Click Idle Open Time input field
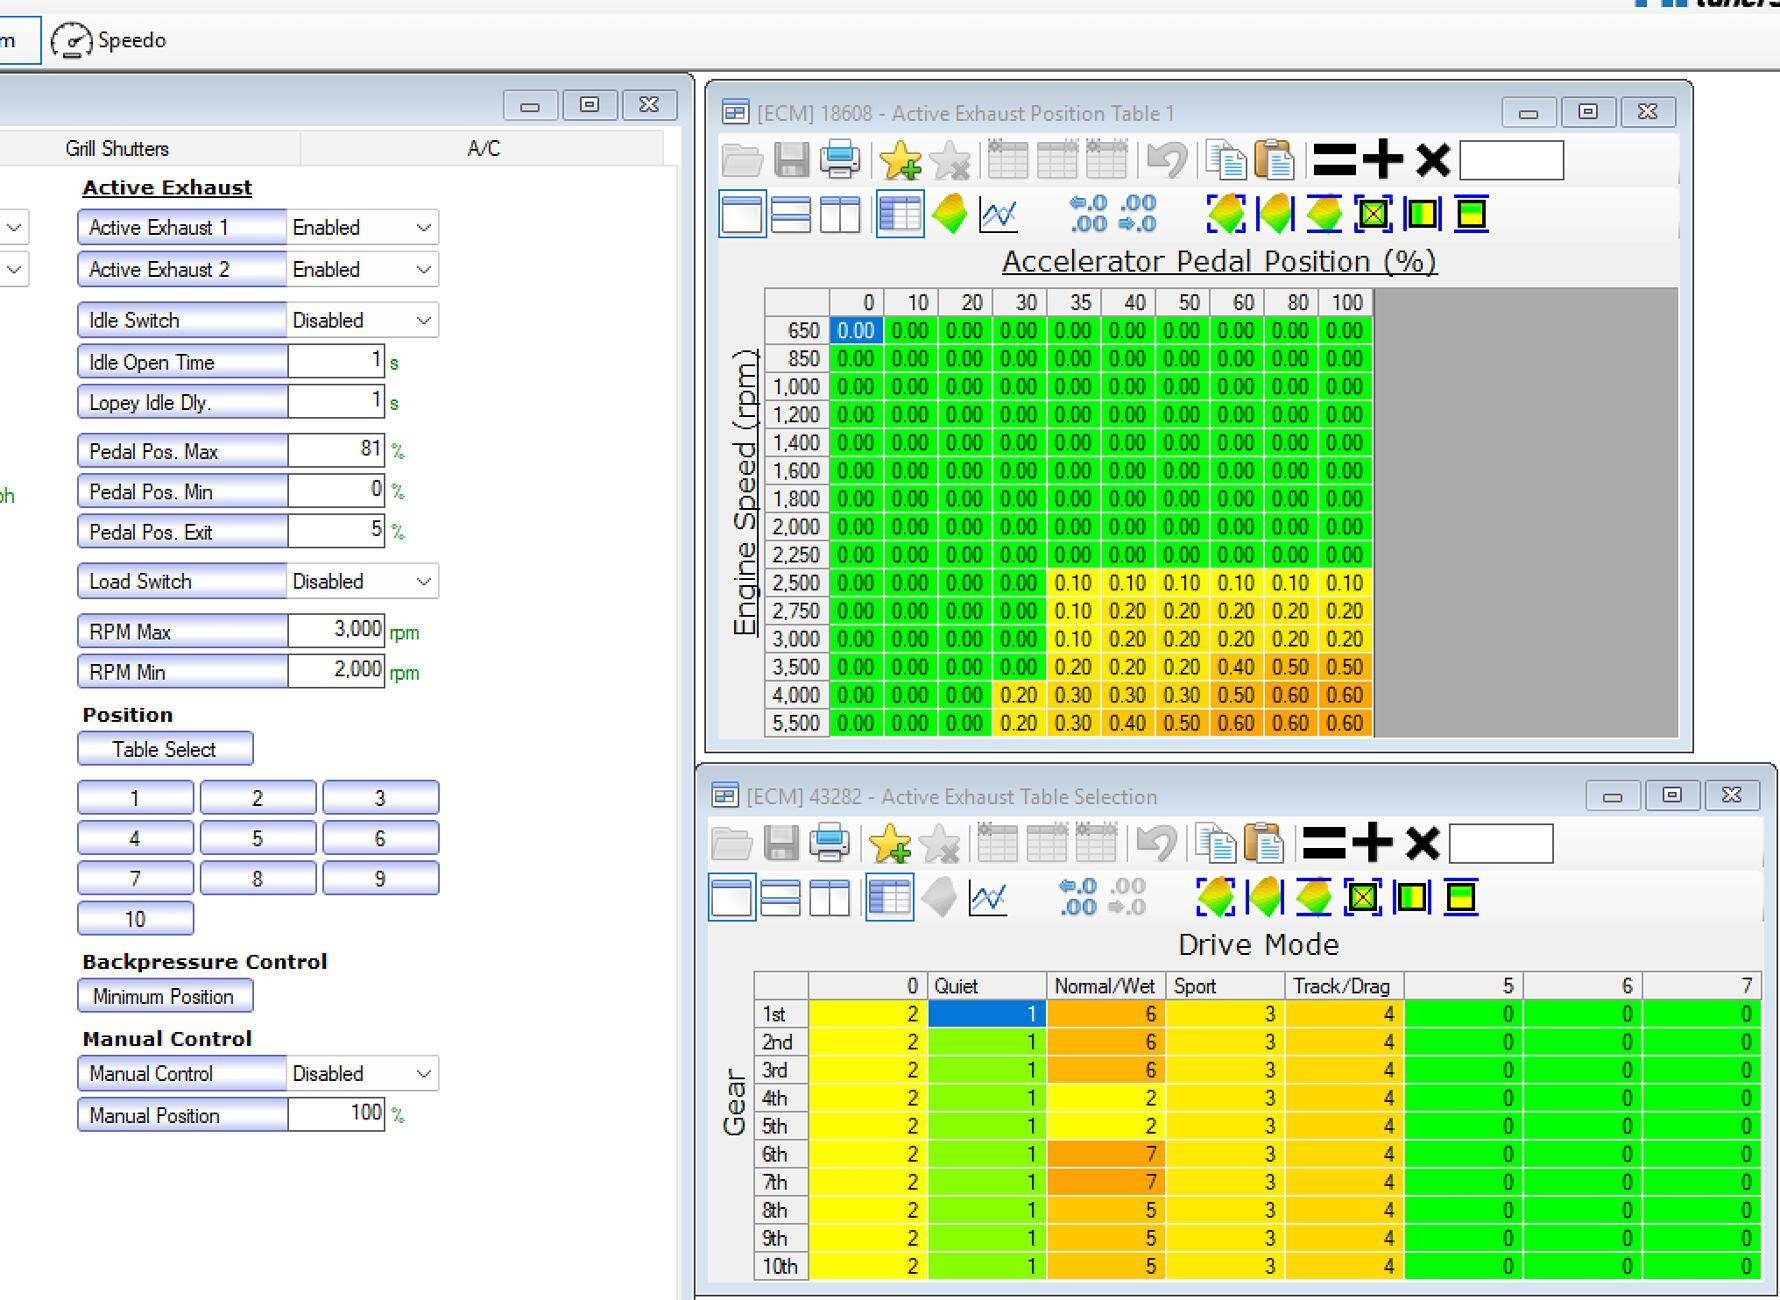 [x=336, y=361]
